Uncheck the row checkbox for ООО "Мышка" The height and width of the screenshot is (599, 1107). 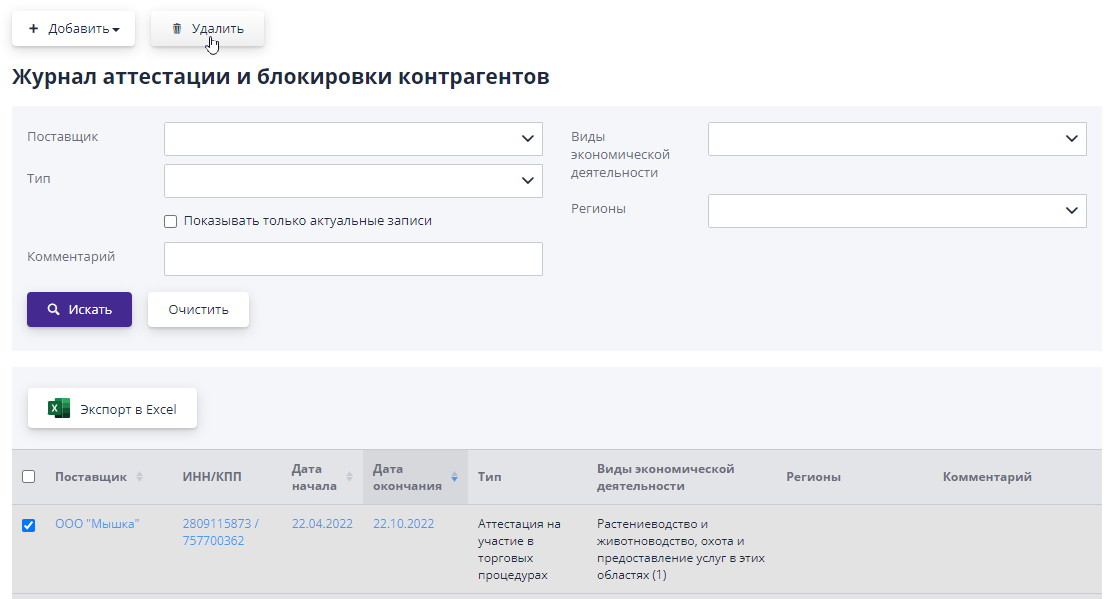[29, 525]
